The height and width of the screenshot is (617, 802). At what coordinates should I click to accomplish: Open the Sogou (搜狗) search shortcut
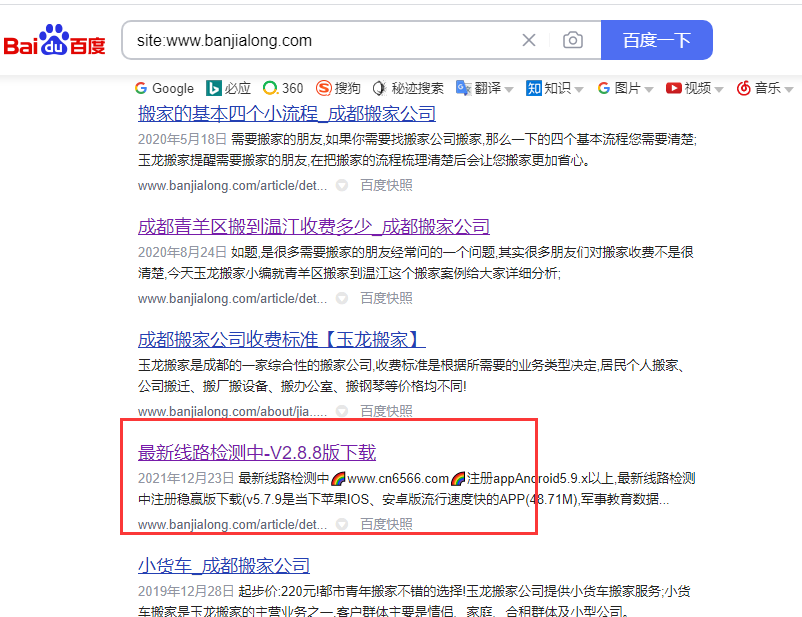(x=338, y=89)
